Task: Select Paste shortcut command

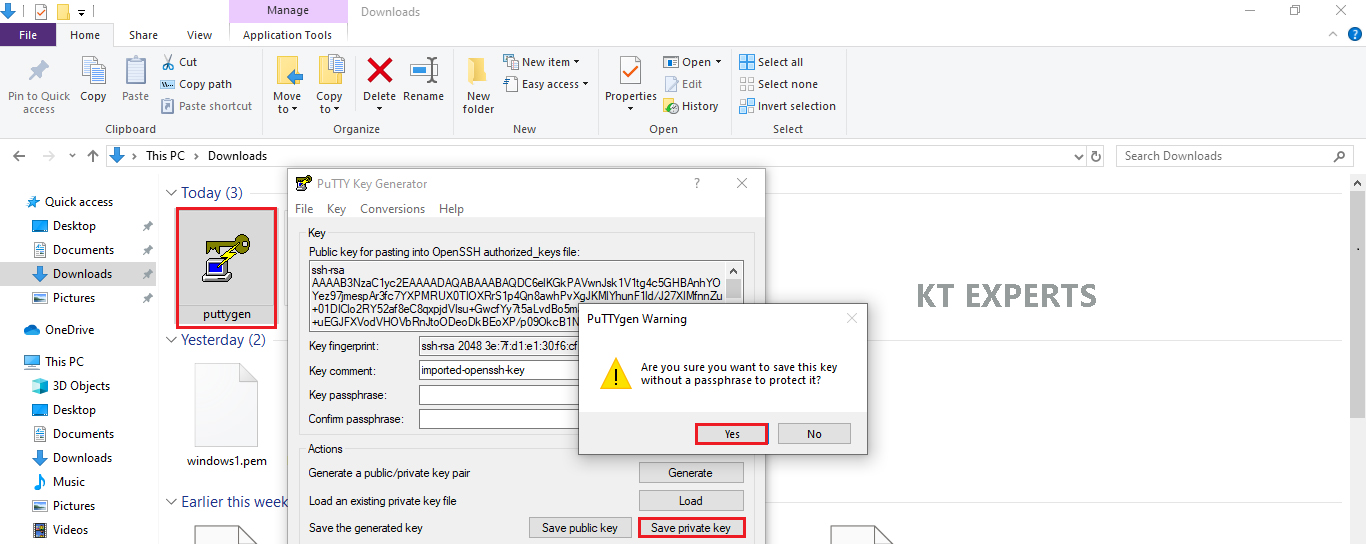Action: 206,106
